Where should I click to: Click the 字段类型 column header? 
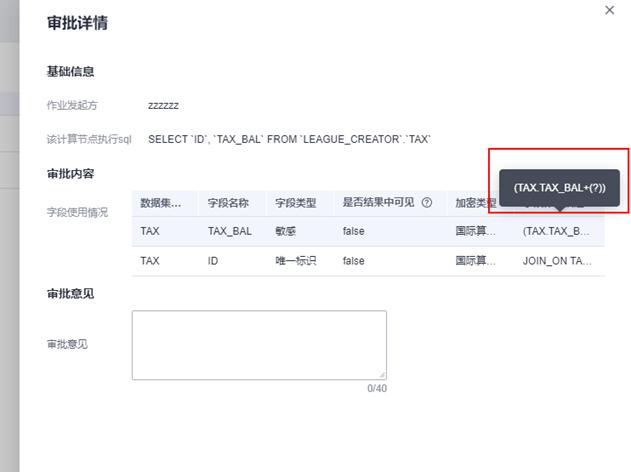point(295,203)
